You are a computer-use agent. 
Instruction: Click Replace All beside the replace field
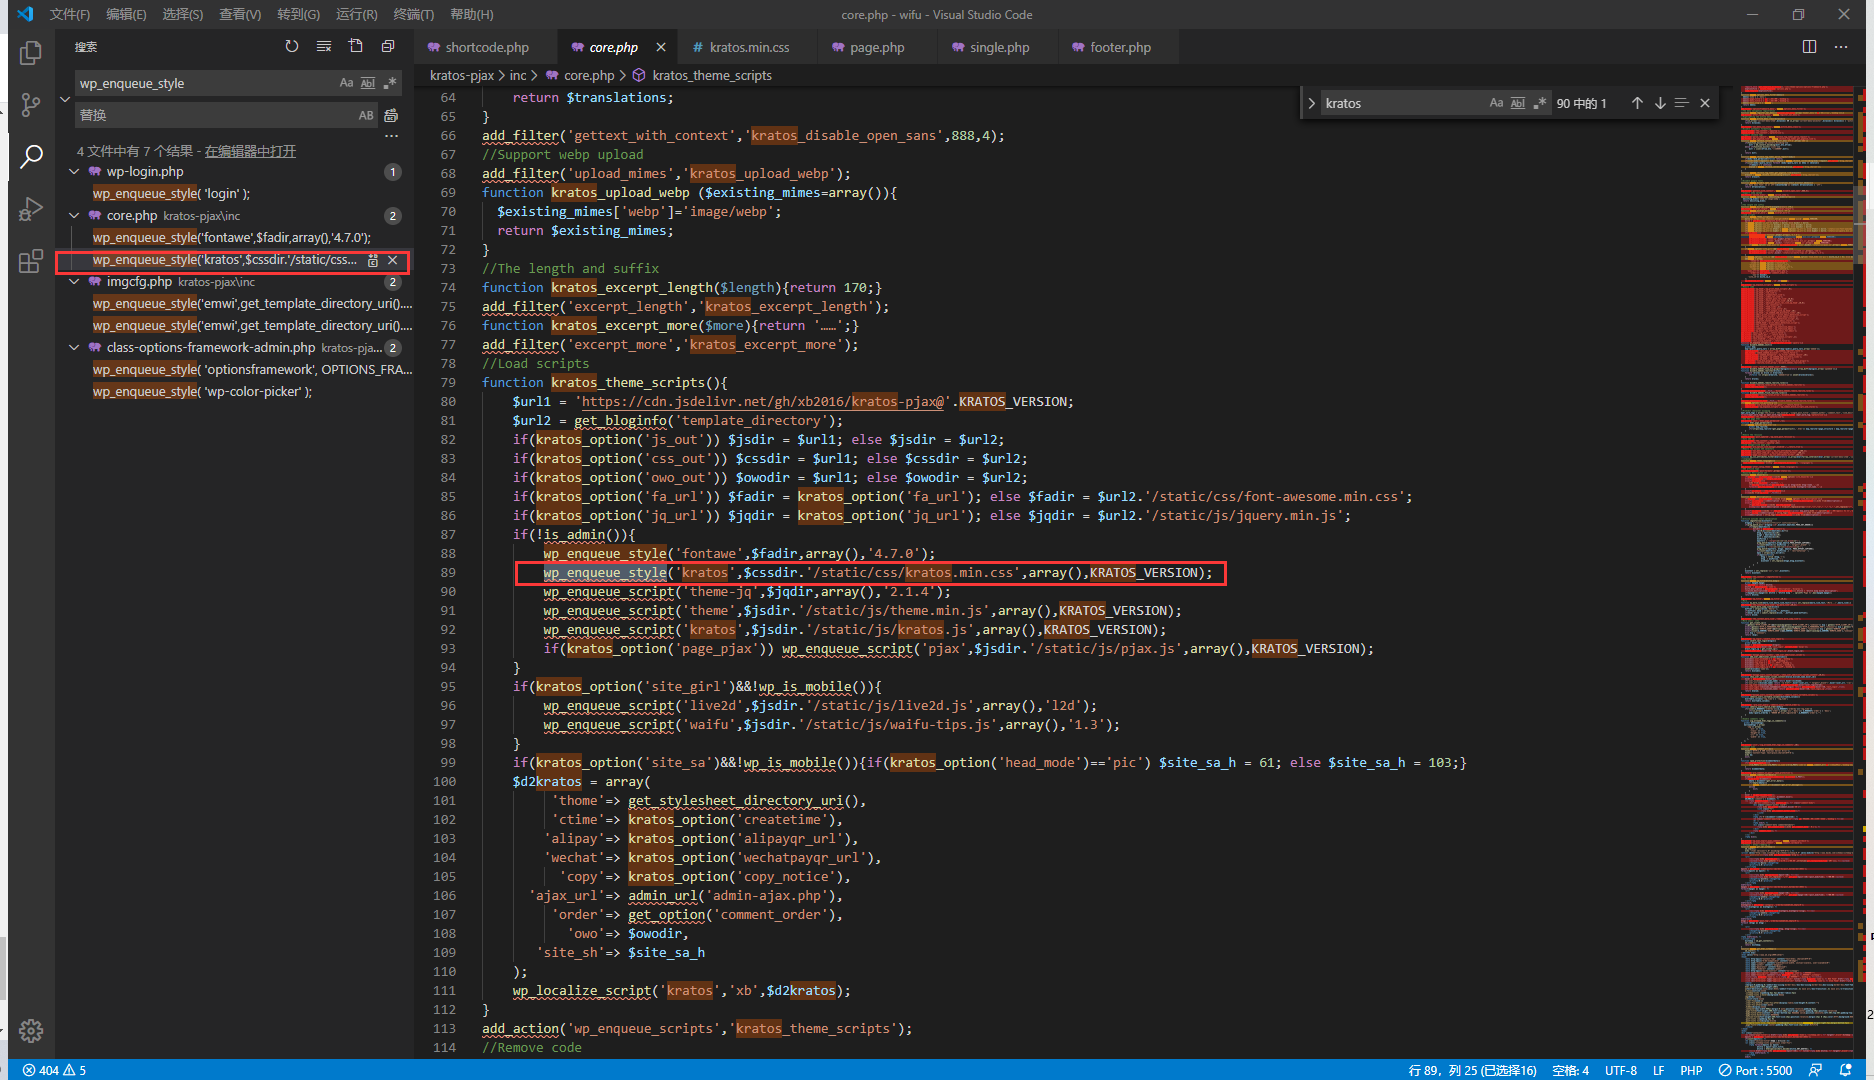click(391, 115)
